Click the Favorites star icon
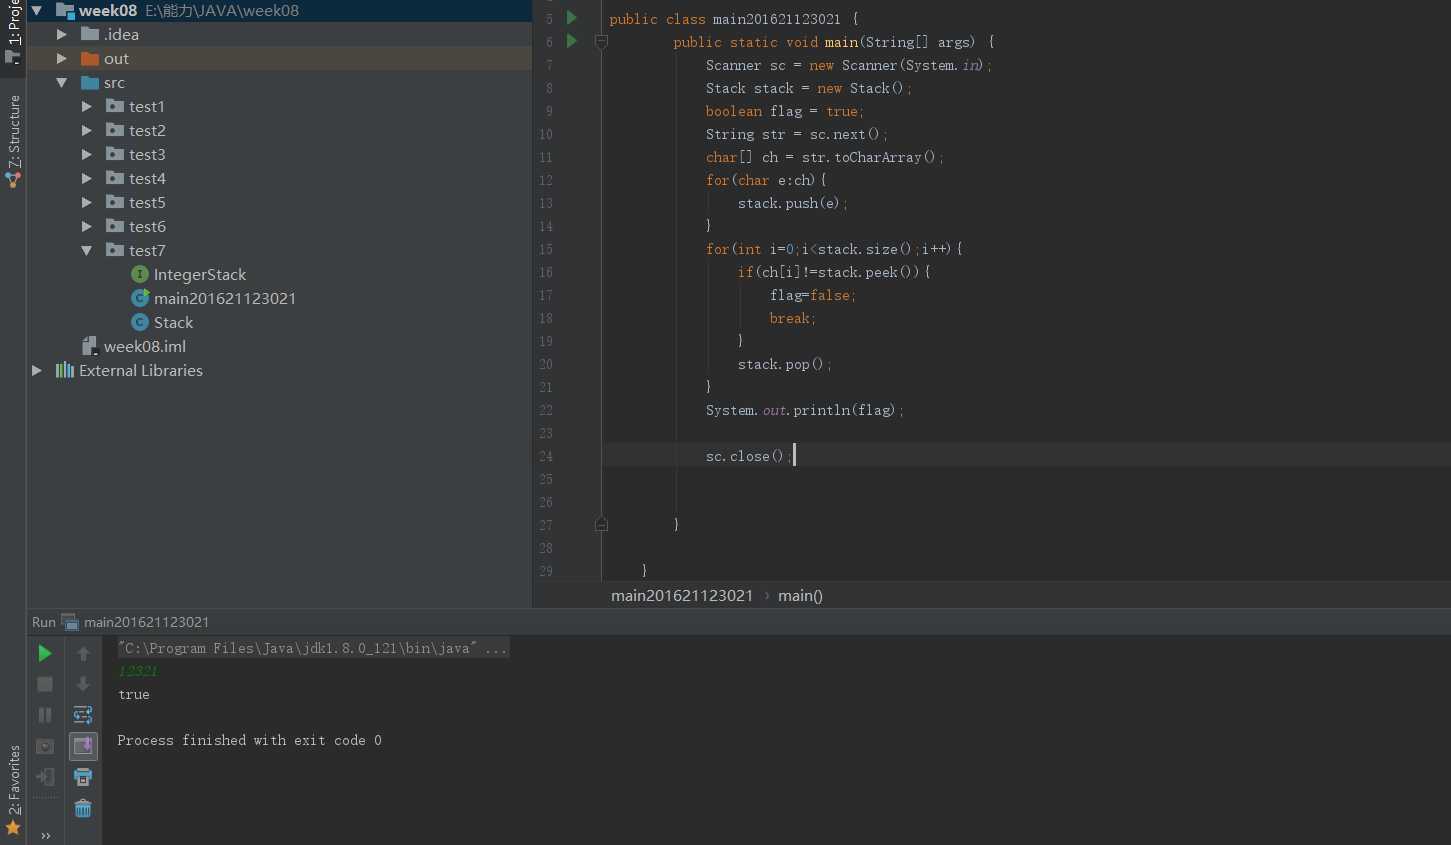This screenshot has height=845, width=1451. [x=13, y=827]
